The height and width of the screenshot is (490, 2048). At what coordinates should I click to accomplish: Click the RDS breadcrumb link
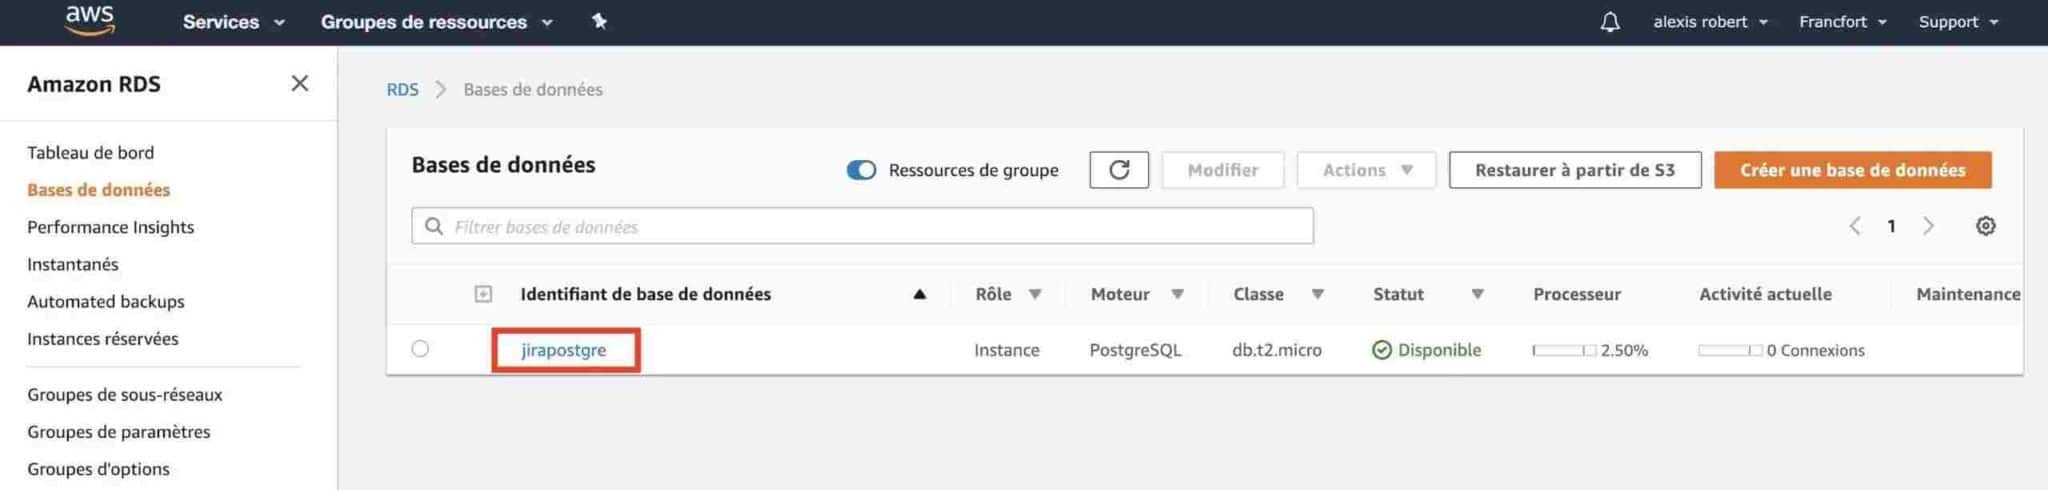click(x=402, y=89)
